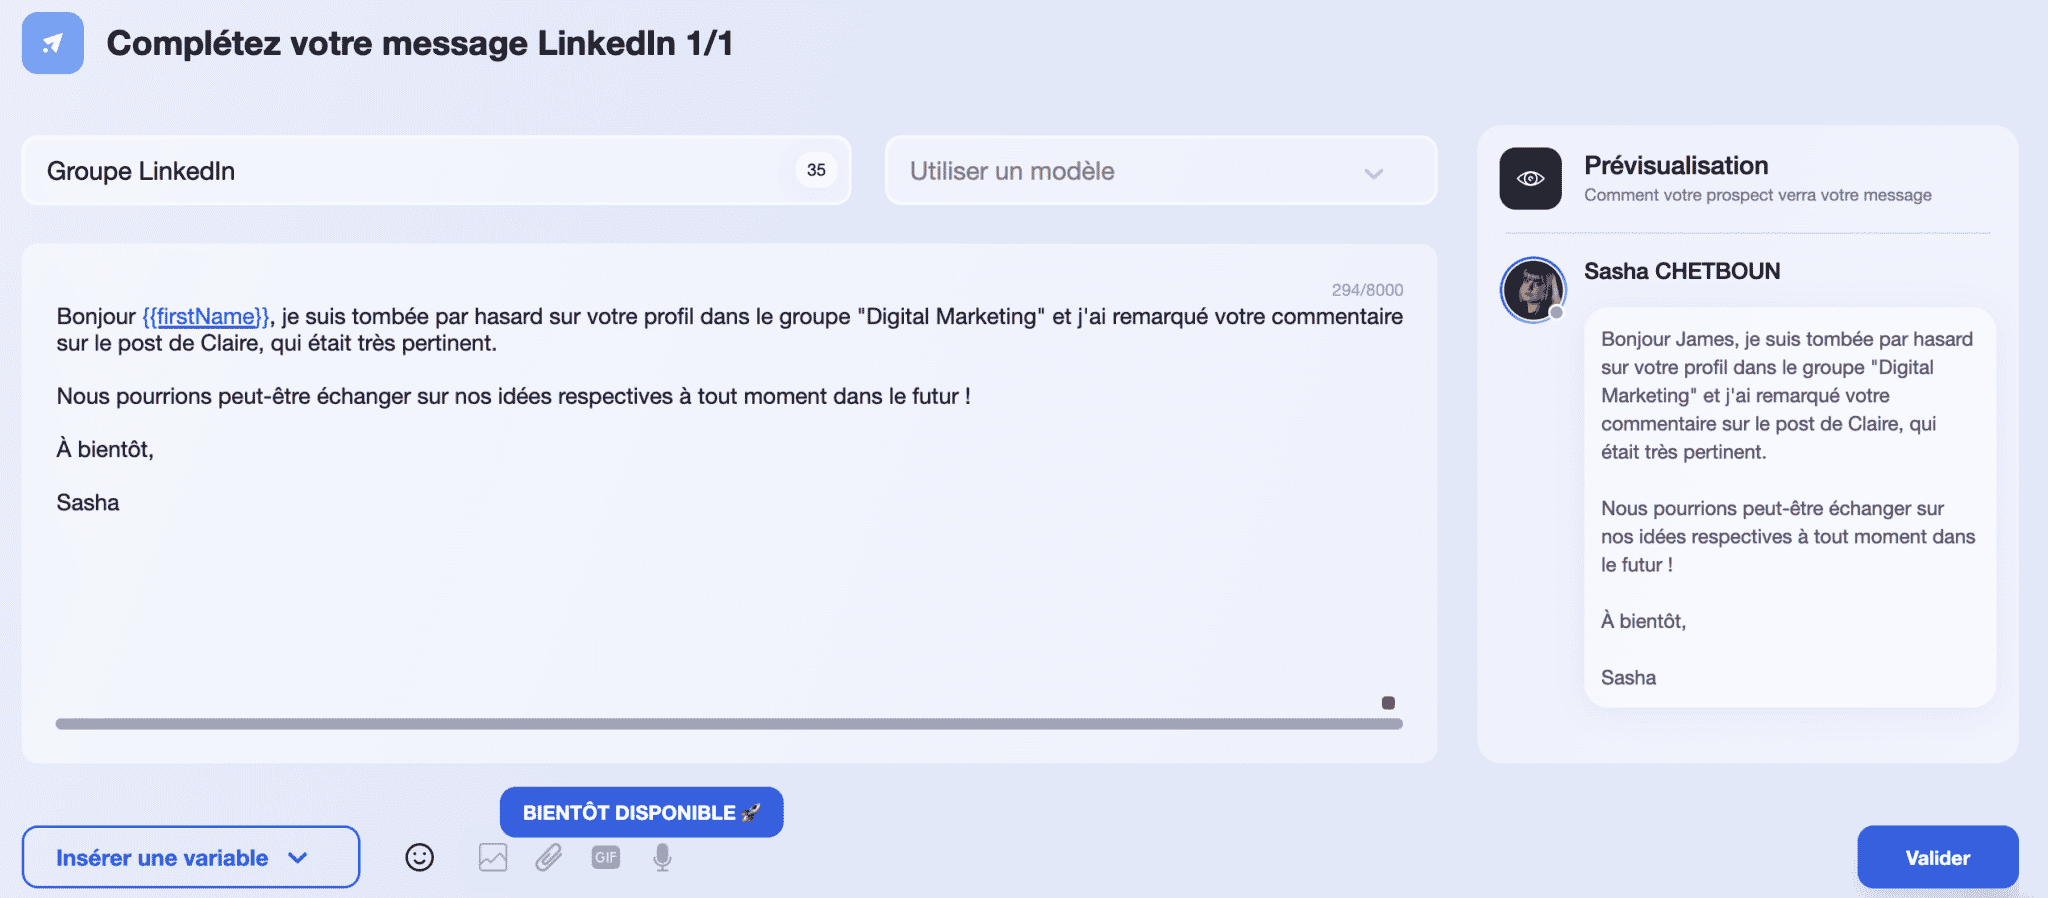Open the emoji picker smiley icon
The image size is (2048, 898).
tap(419, 857)
